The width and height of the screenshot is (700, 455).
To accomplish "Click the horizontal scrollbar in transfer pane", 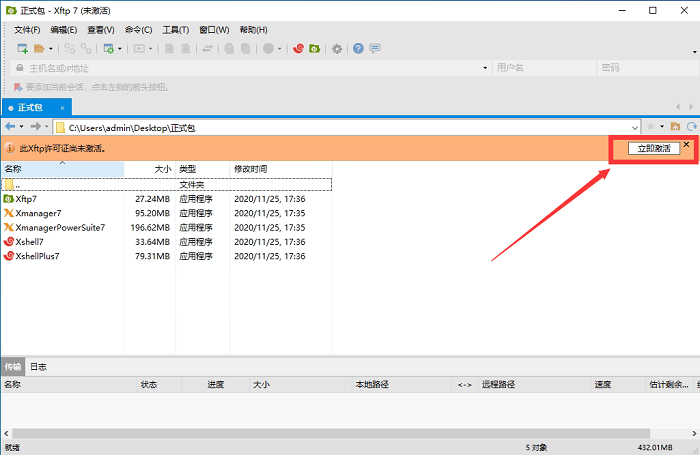I will [x=331, y=433].
